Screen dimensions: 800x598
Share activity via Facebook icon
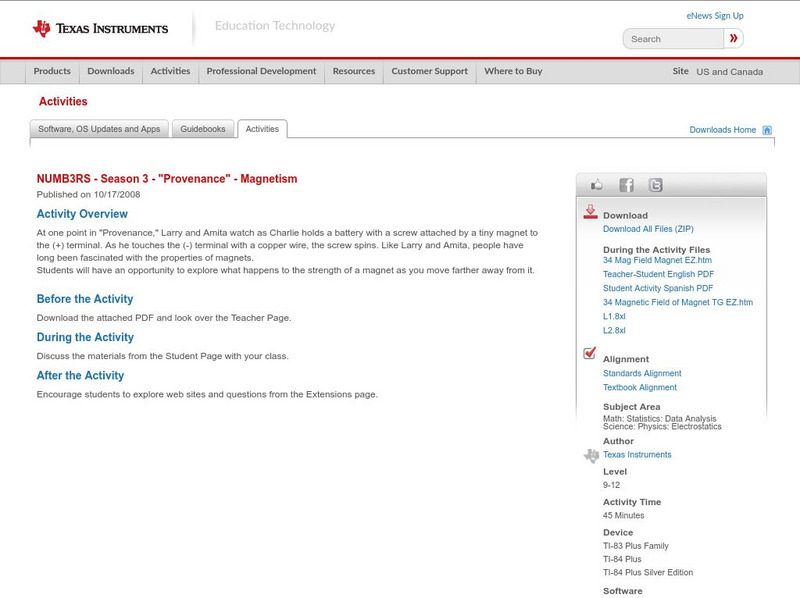coord(626,185)
